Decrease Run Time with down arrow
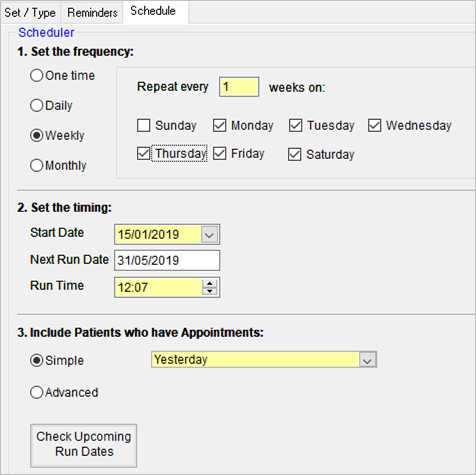The height and width of the screenshot is (475, 476). coord(210,291)
